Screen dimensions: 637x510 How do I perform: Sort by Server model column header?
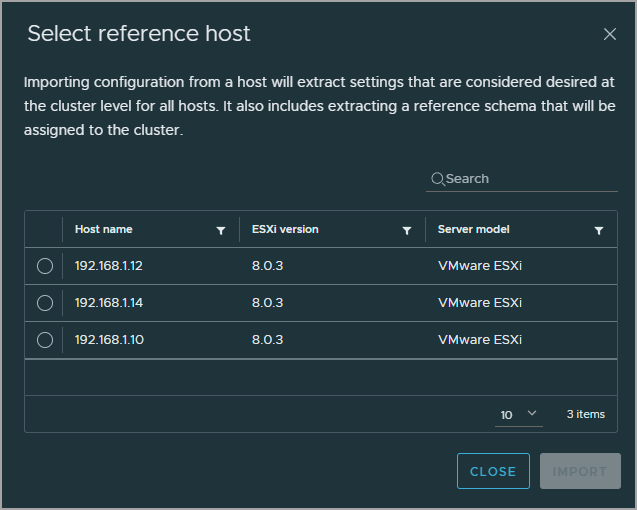click(473, 229)
